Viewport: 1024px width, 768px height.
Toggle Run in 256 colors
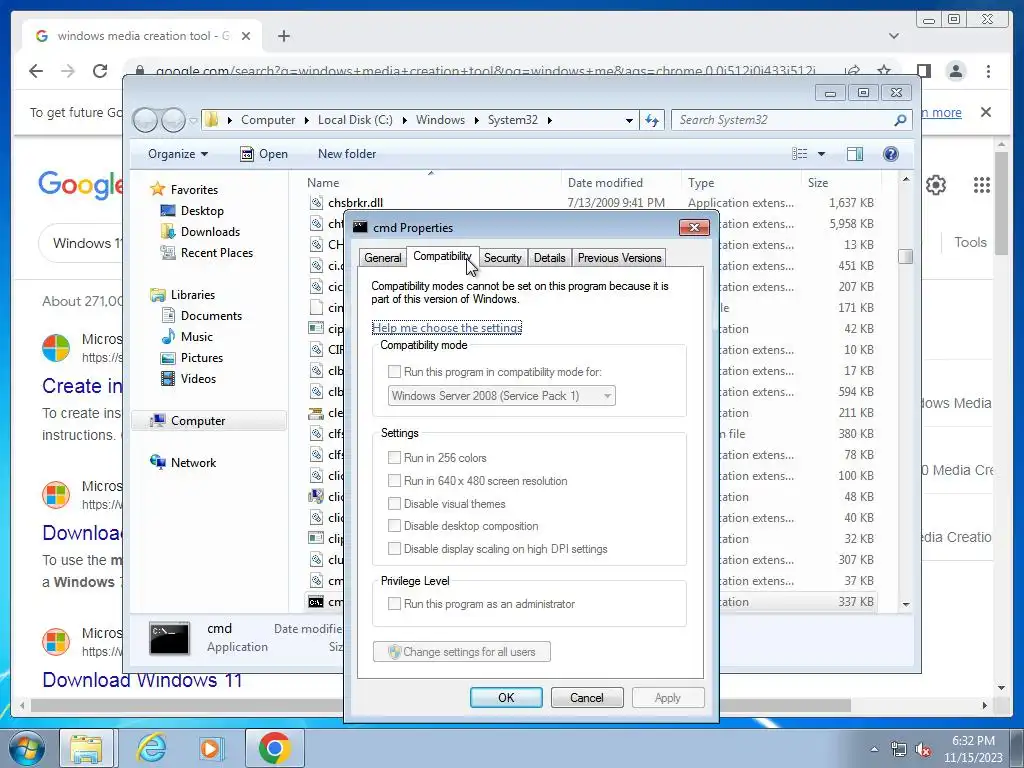(x=394, y=458)
